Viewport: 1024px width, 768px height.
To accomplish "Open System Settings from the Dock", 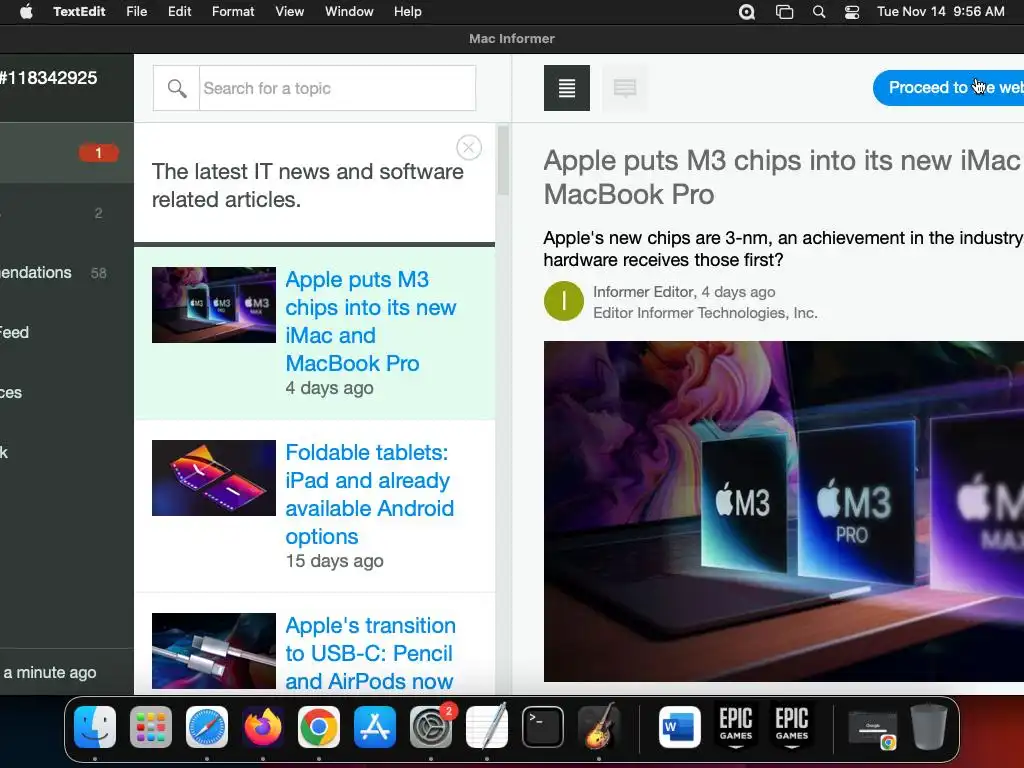I will click(431, 727).
